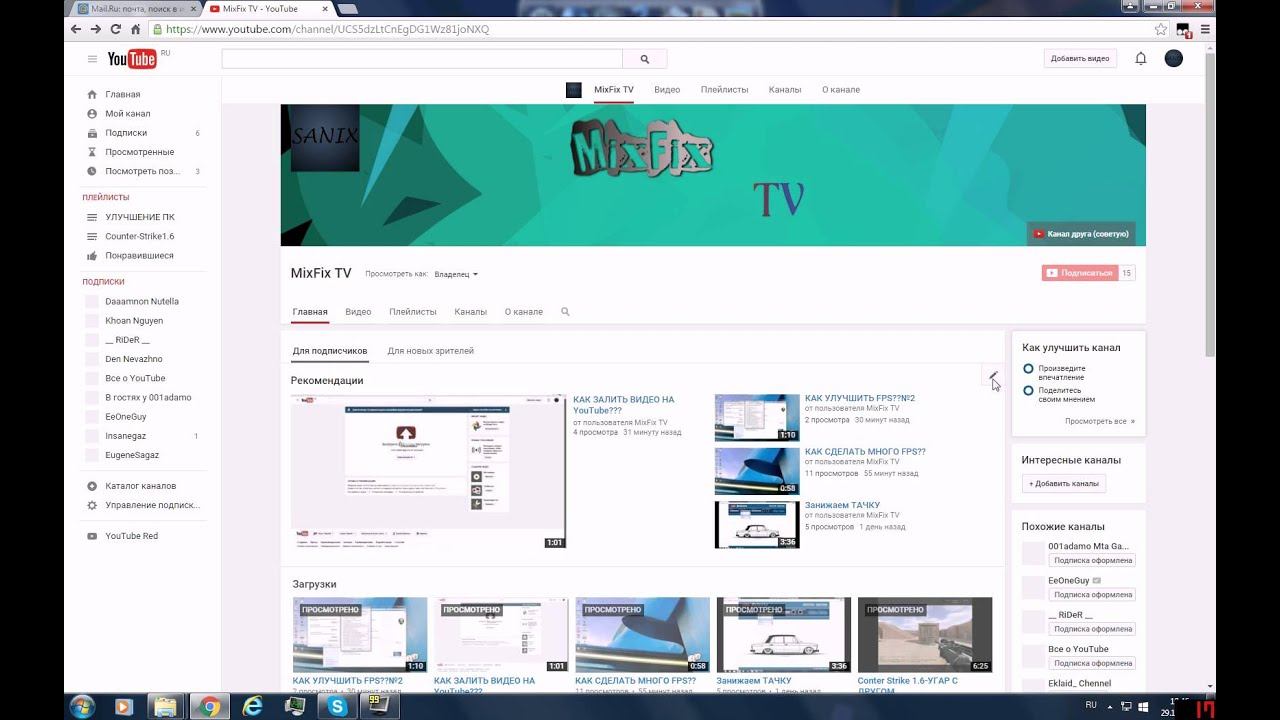Click the Добавить видео button
Image resolution: width=1280 pixels, height=720 pixels.
click(x=1080, y=59)
